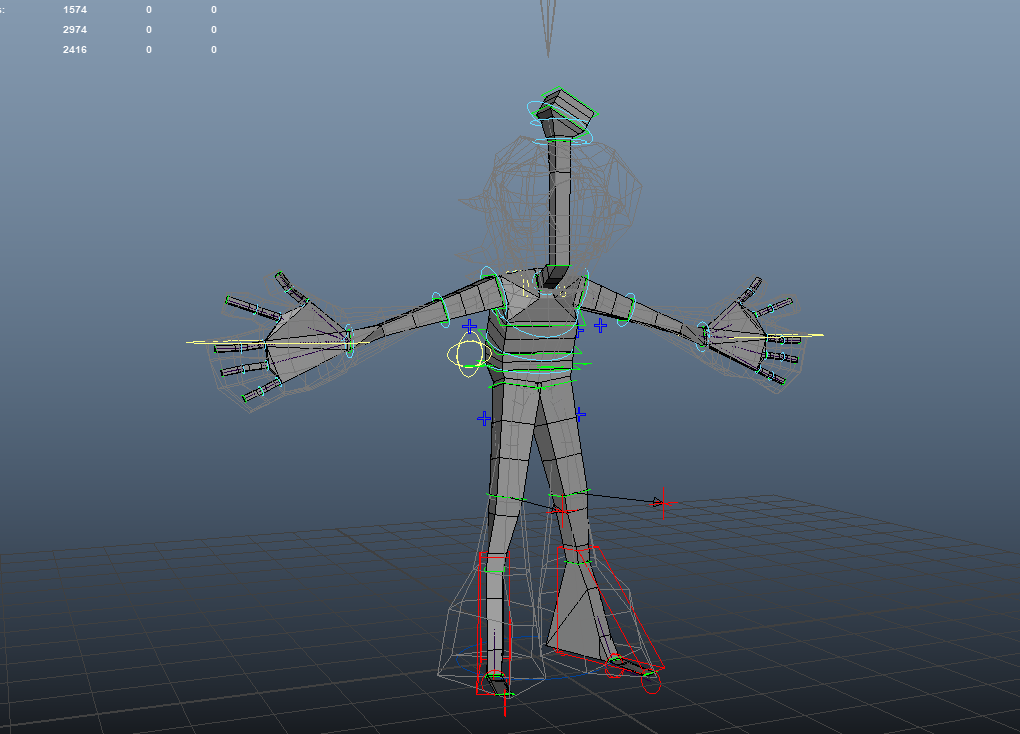
Task: Click the HUD value 1574
Action: [75, 10]
